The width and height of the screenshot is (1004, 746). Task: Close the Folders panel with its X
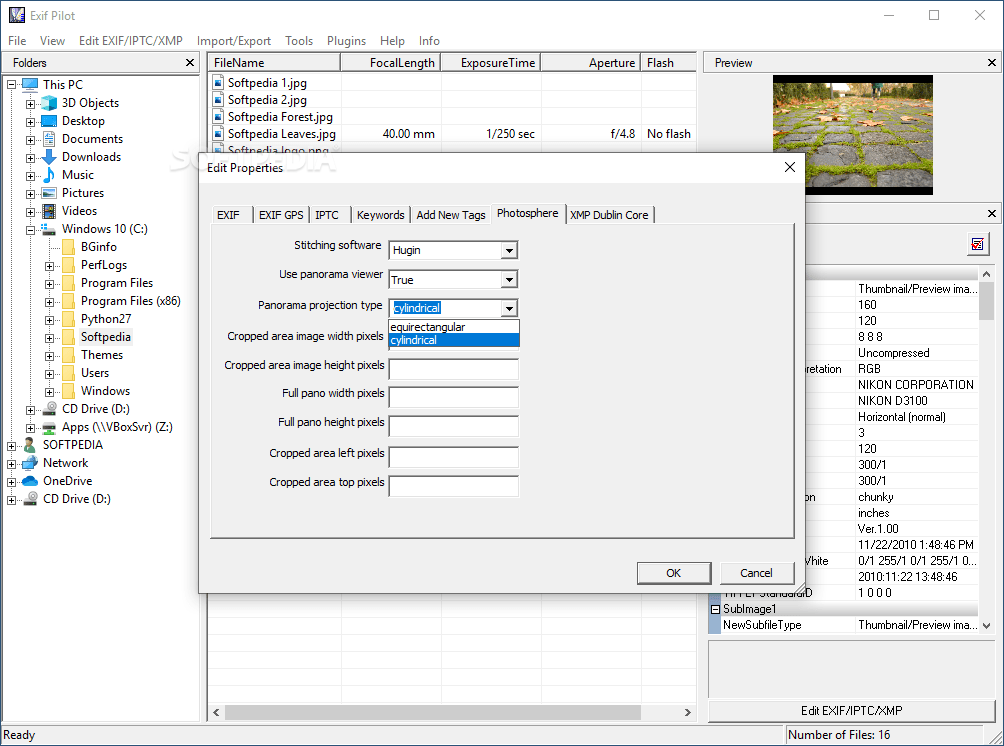coord(190,63)
